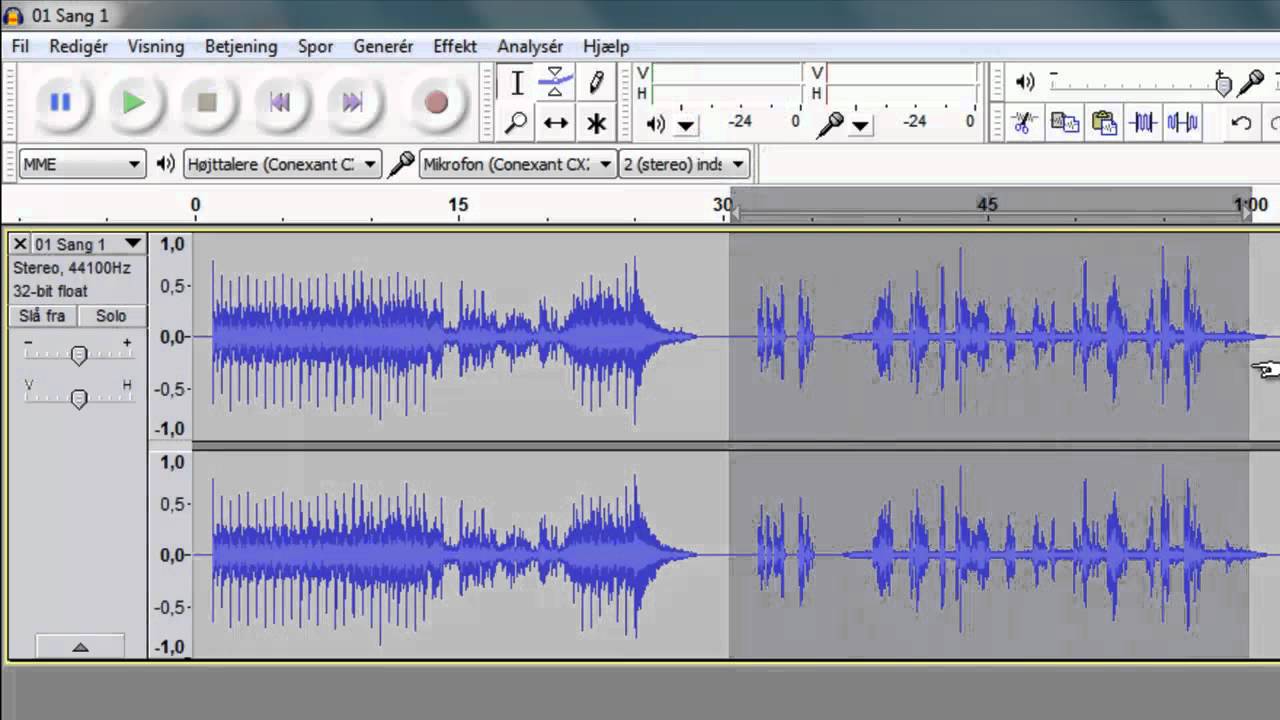Cut the selection with the scissors icon

tap(1022, 123)
